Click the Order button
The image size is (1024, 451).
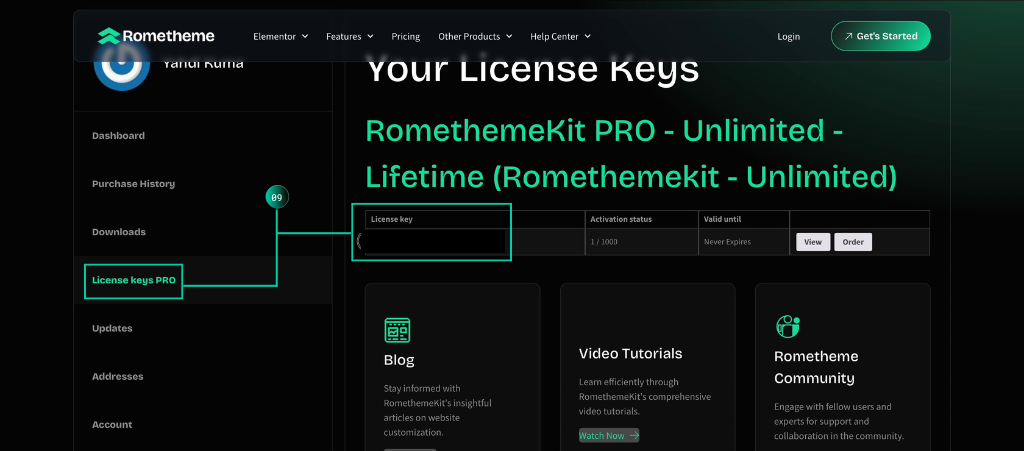[x=853, y=242]
